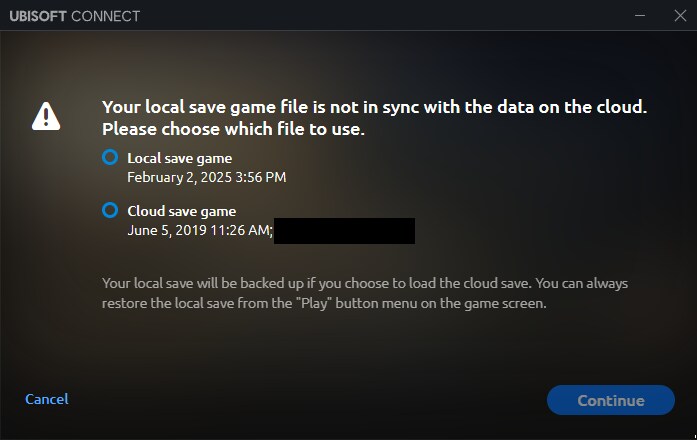Click the warning triangle icon
This screenshot has height=441, width=697.
tap(46, 116)
